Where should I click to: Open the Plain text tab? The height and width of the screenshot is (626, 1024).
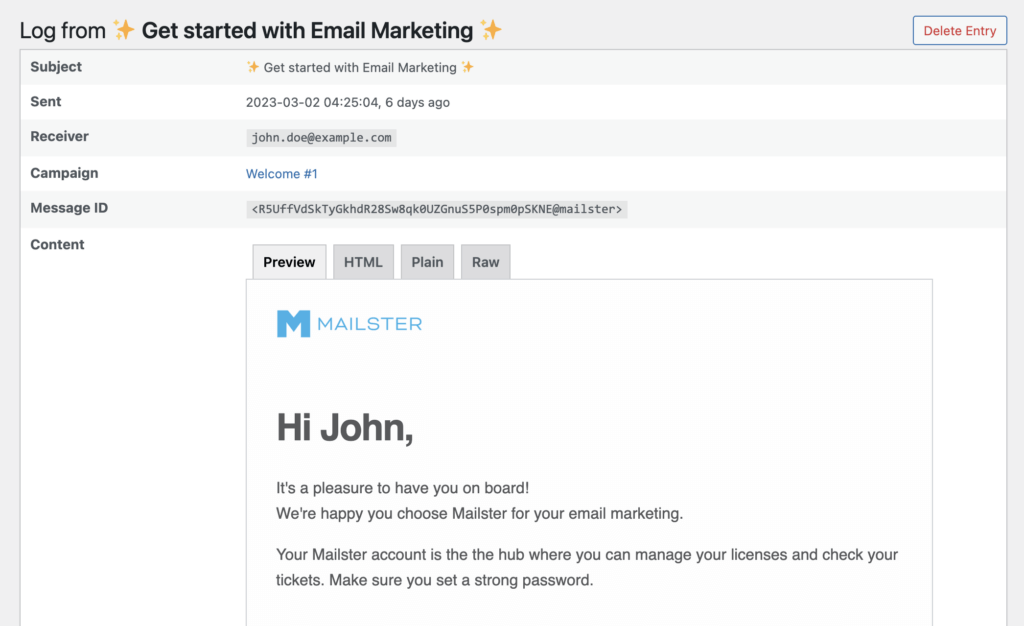(427, 262)
